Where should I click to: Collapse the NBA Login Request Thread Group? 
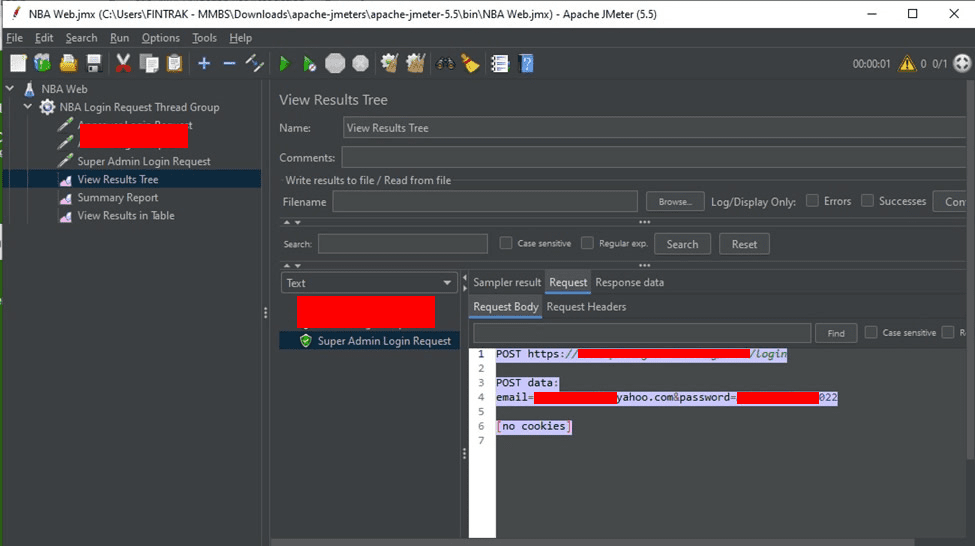[28, 107]
